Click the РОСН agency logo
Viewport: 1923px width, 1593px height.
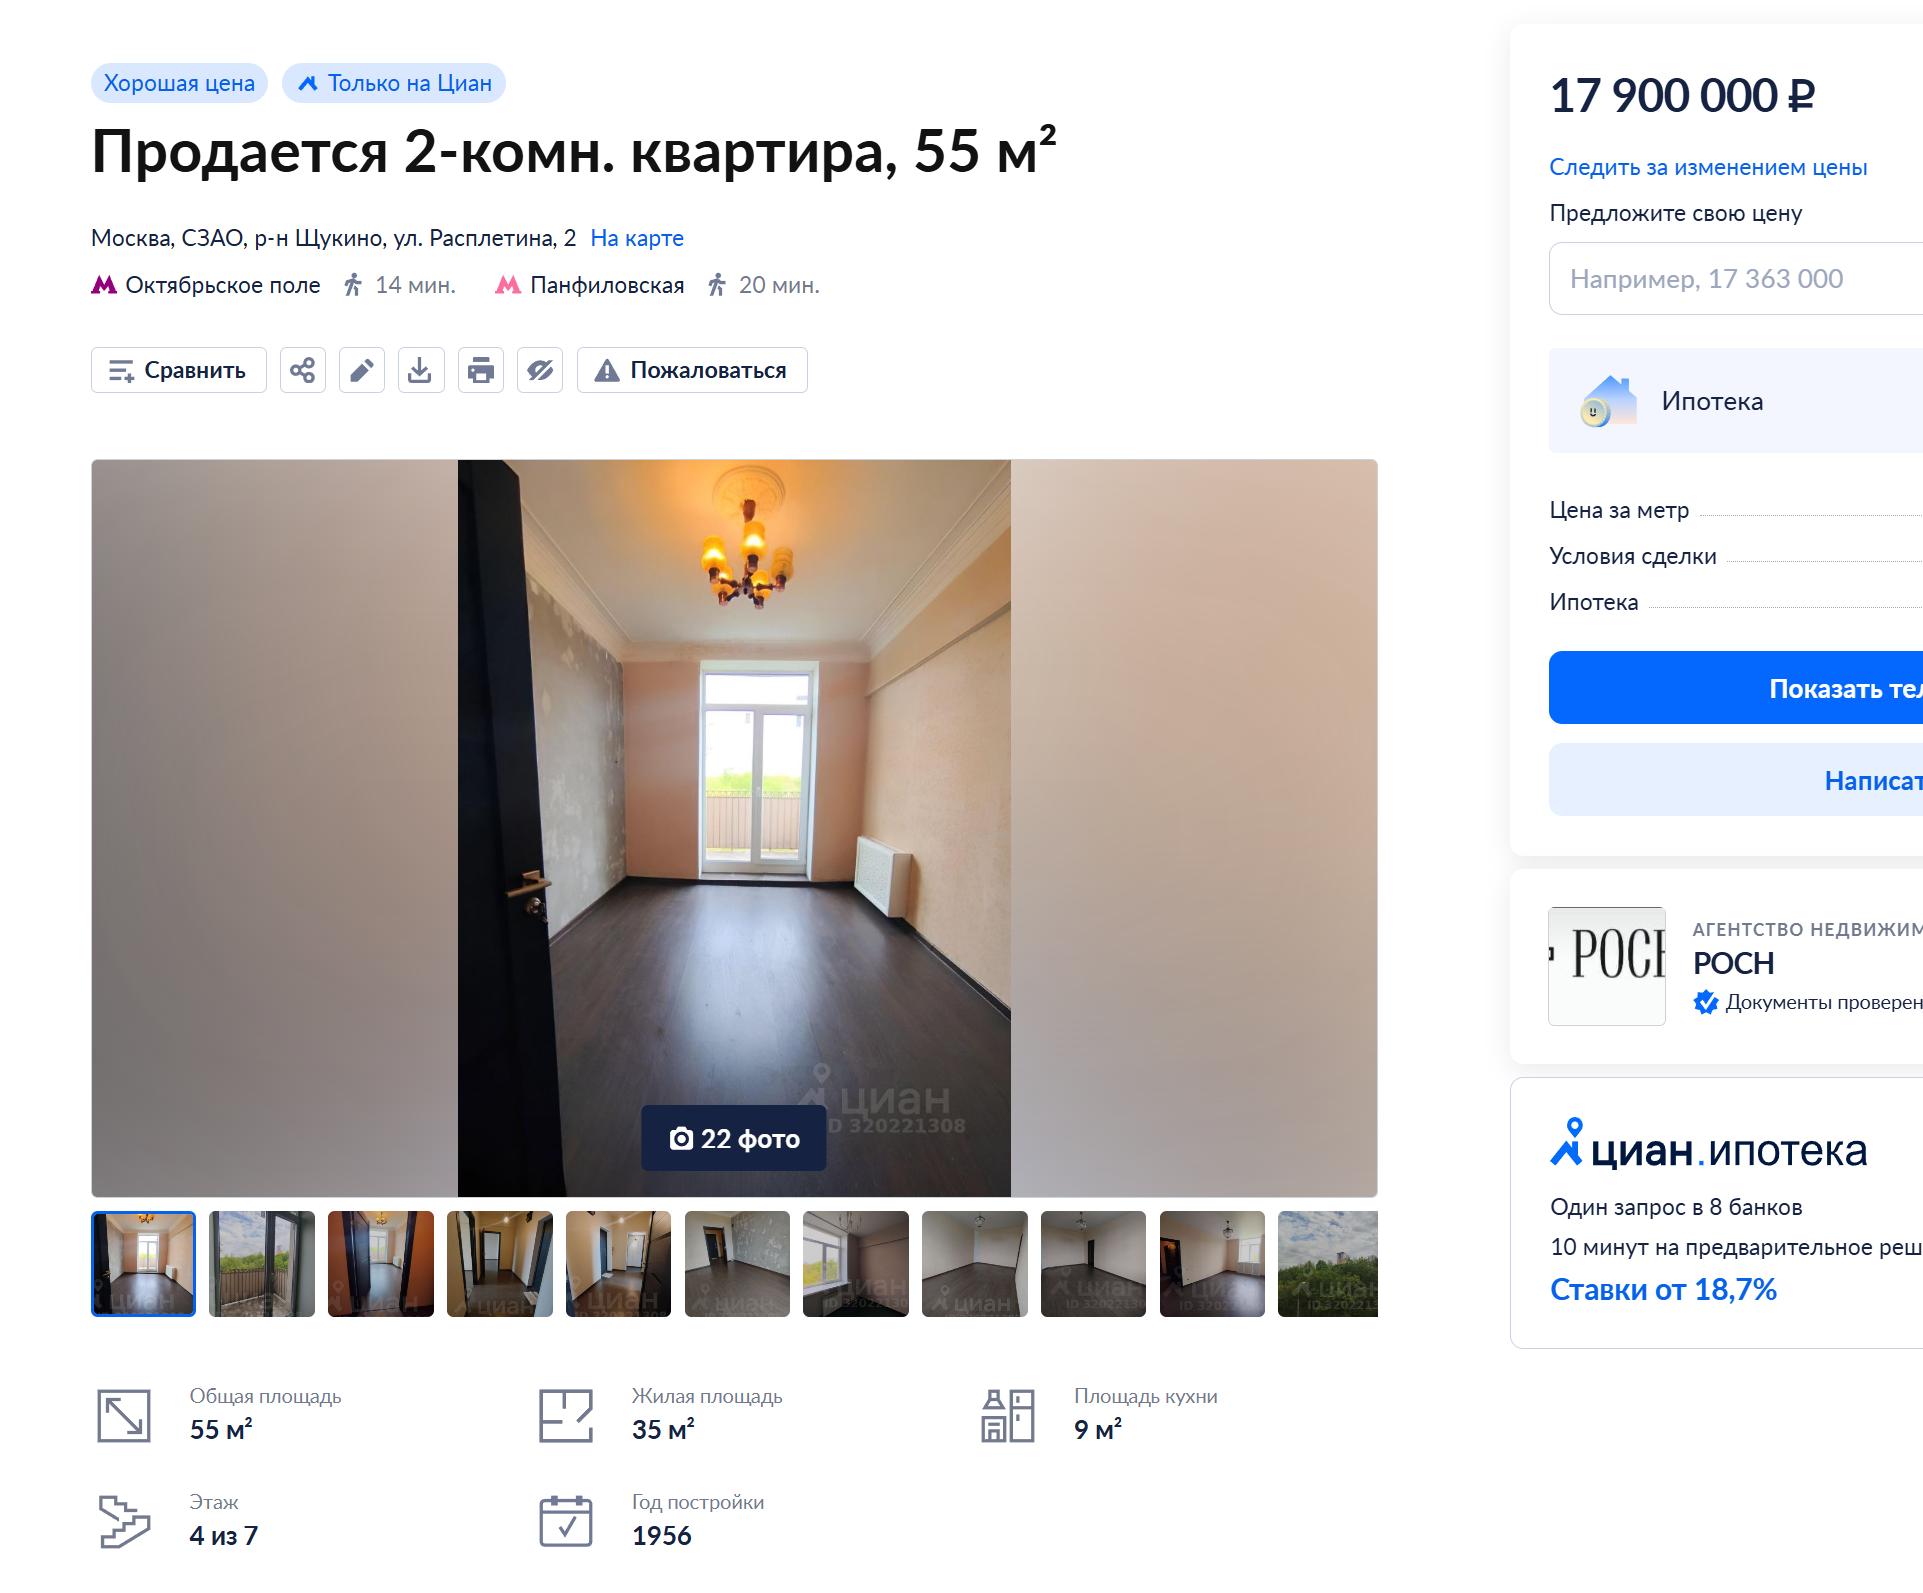(1607, 966)
